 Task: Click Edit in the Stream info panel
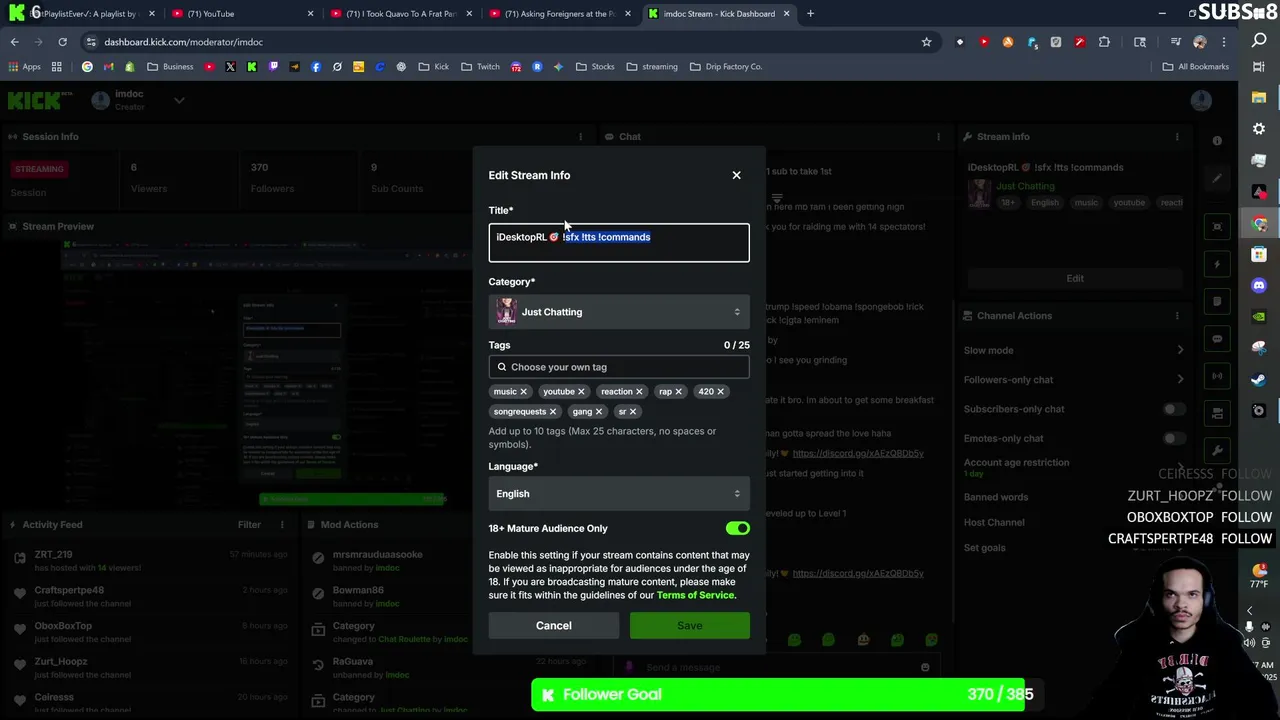1075,279
